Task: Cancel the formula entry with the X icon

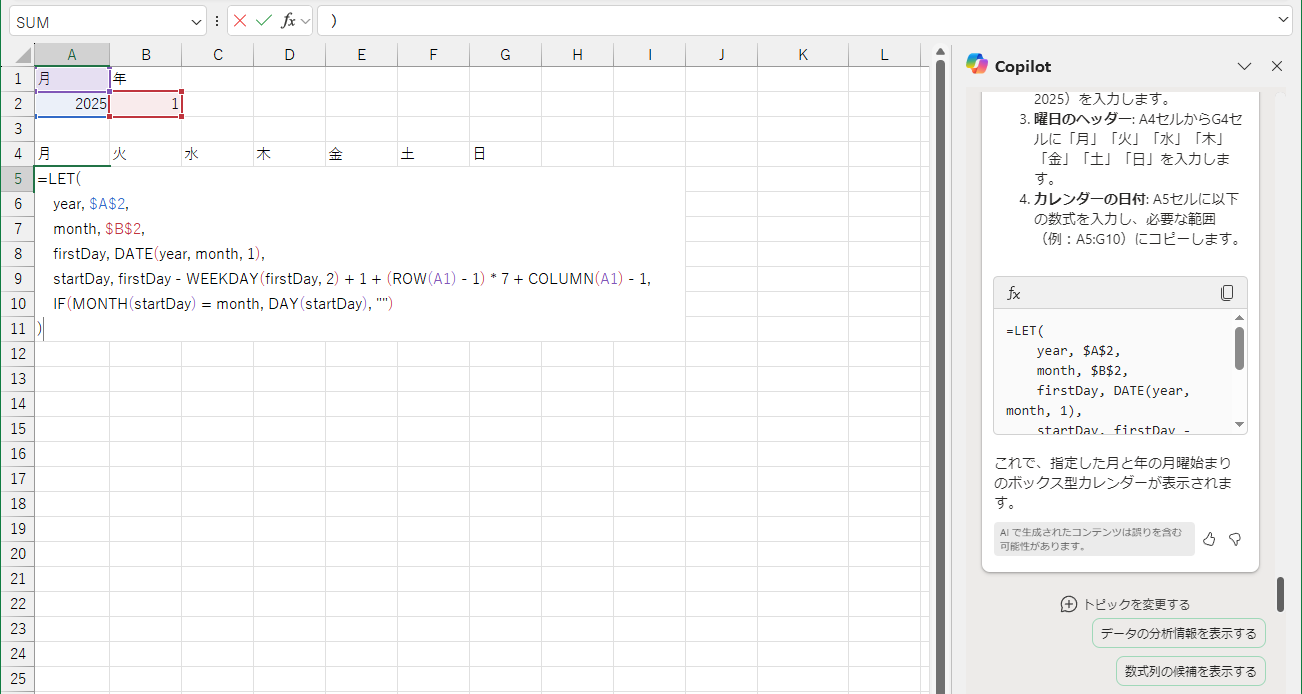Action: (240, 21)
